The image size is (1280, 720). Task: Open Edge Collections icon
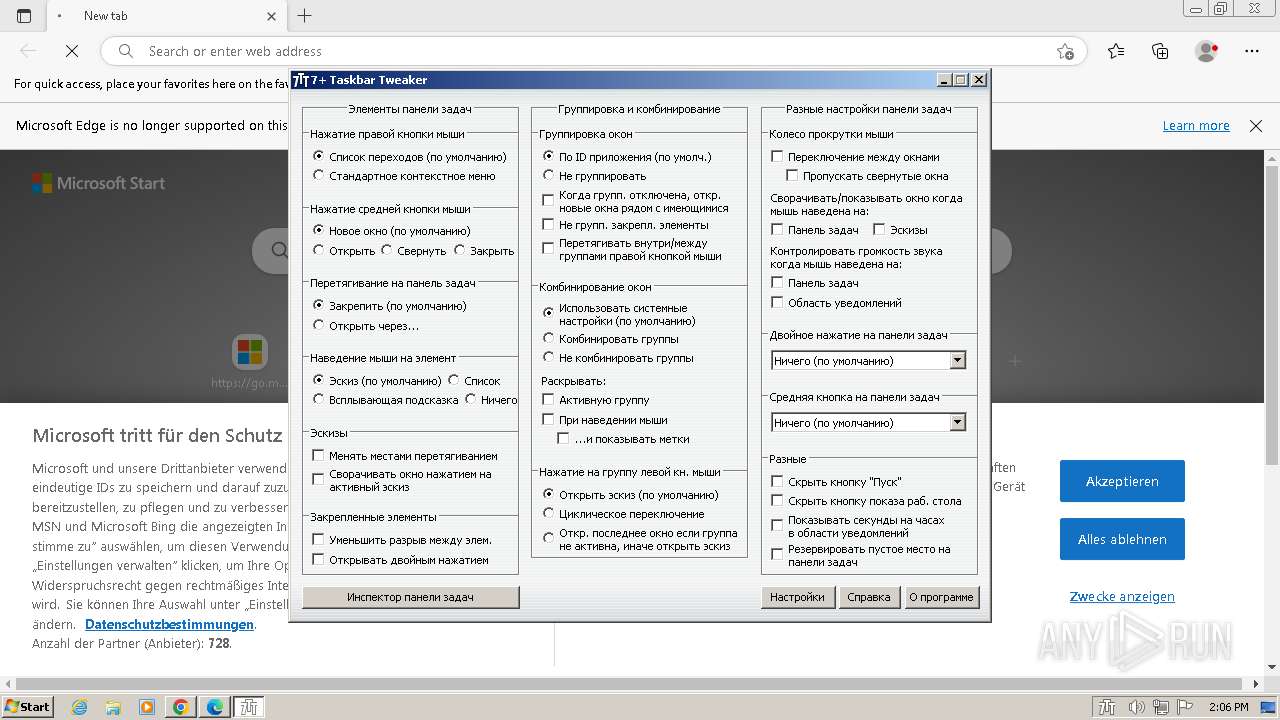[1160, 51]
